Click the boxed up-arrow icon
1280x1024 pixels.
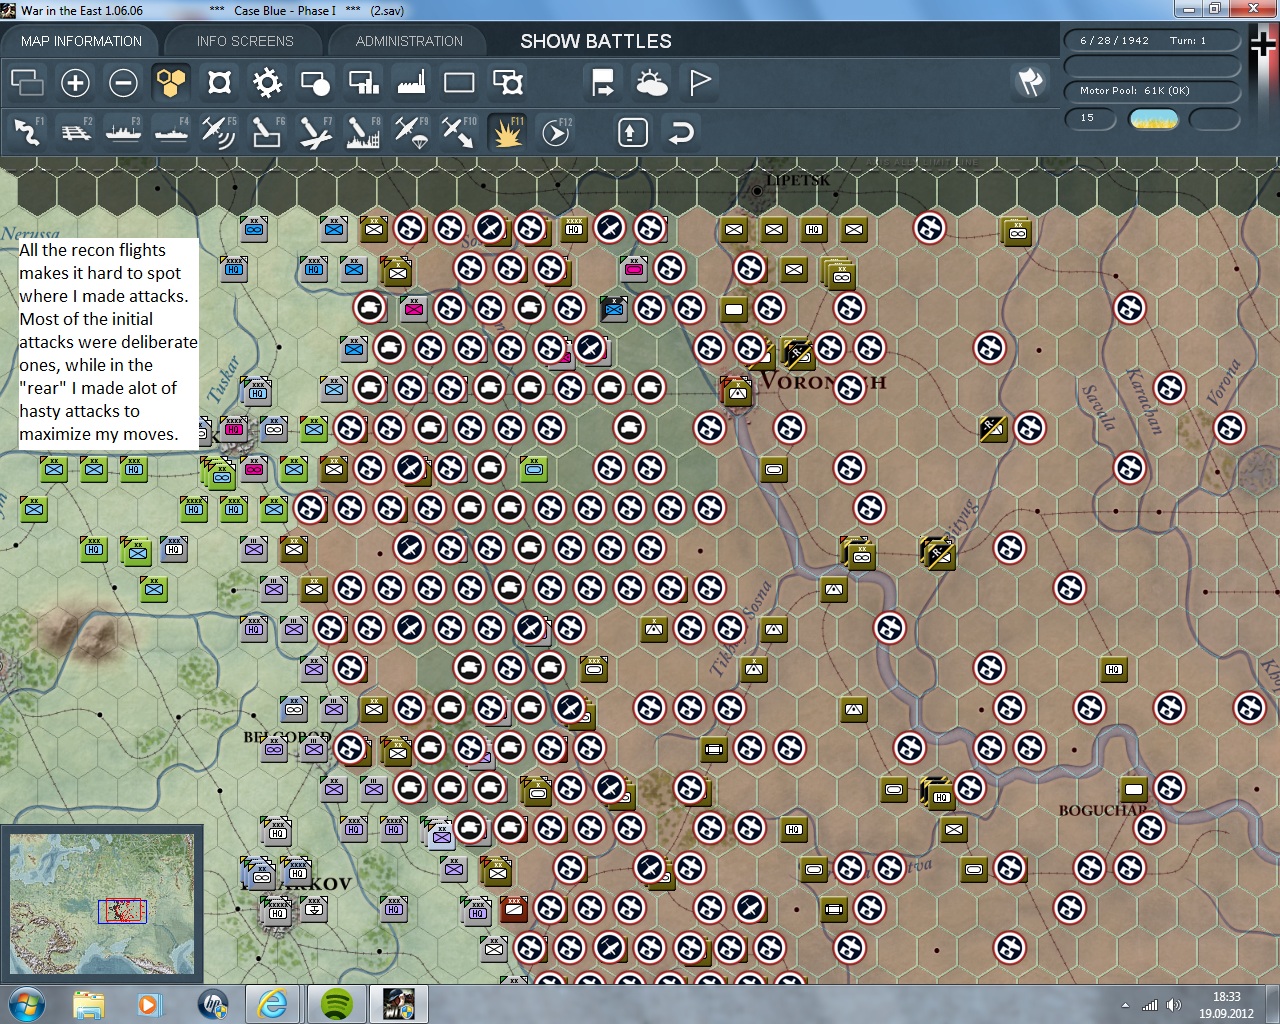coord(632,132)
